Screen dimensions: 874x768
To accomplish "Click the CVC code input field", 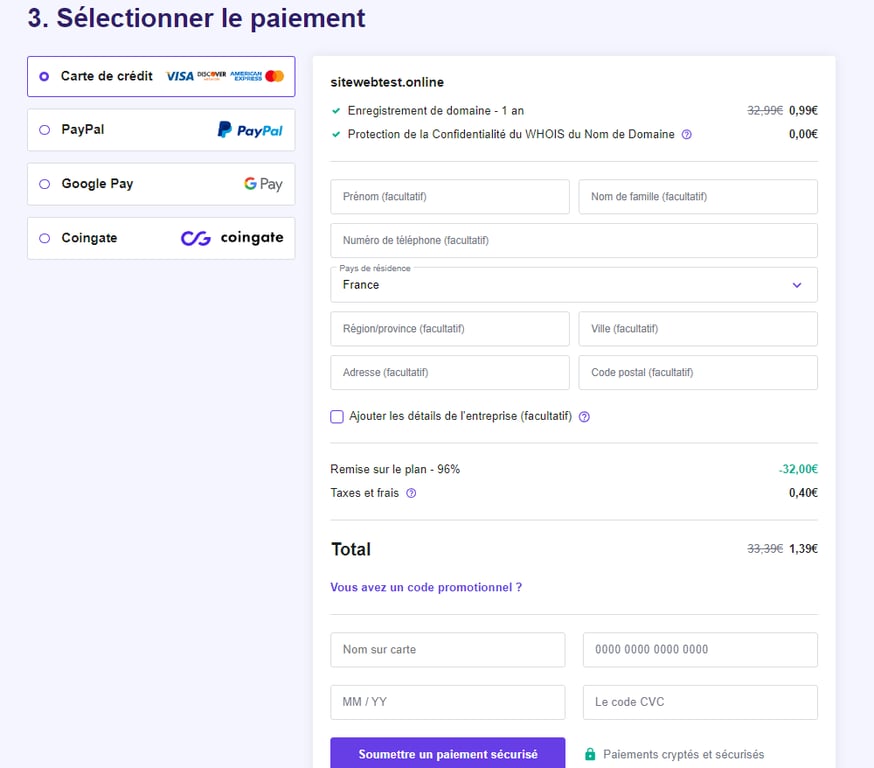I will point(698,702).
